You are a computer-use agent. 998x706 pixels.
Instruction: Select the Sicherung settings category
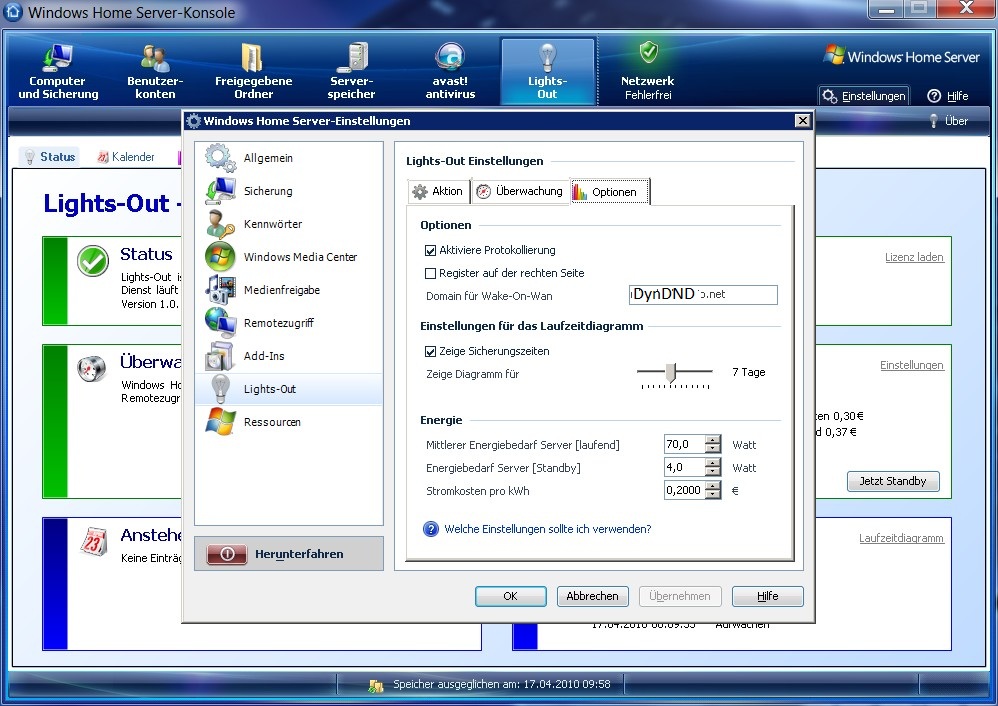(288, 191)
